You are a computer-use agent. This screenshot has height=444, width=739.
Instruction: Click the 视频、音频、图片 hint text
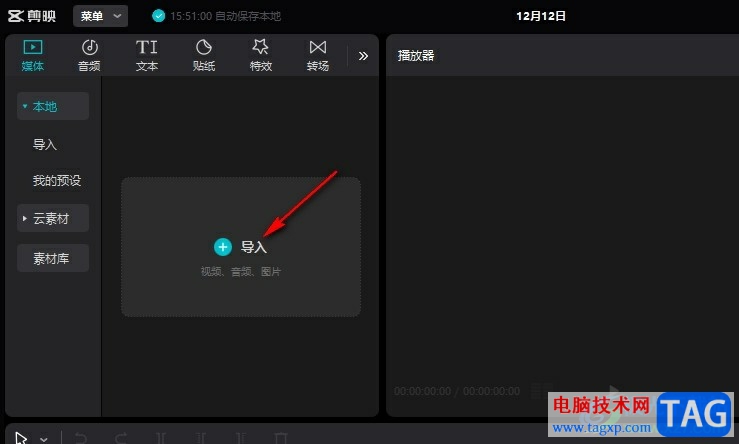click(x=240, y=271)
